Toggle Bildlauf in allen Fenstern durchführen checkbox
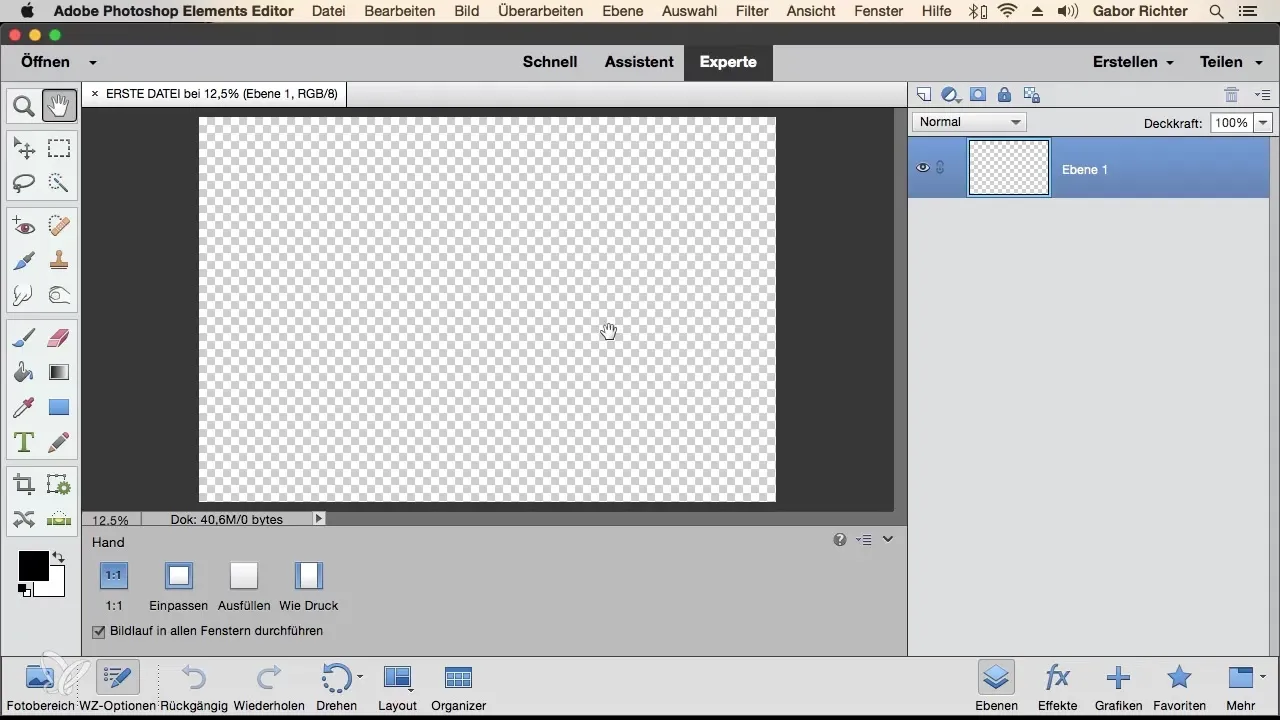The width and height of the screenshot is (1280, 720). [x=98, y=632]
